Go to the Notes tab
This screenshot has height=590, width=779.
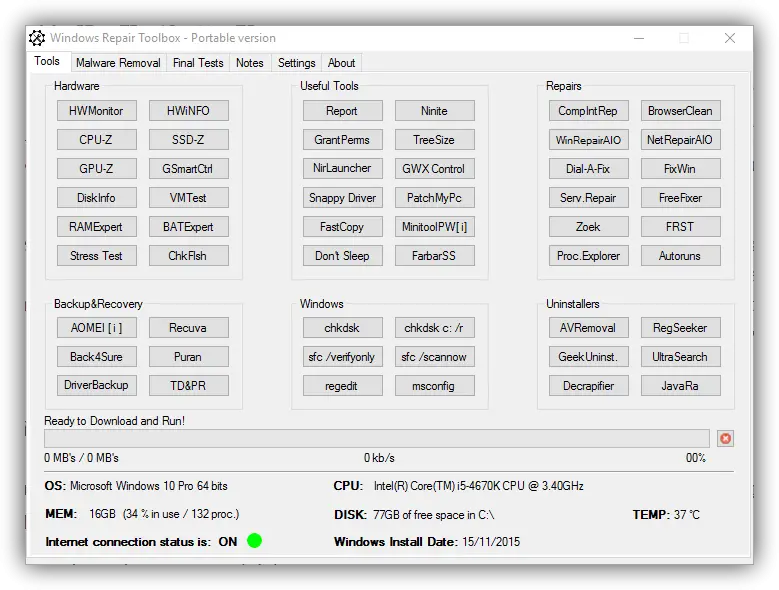(x=249, y=63)
